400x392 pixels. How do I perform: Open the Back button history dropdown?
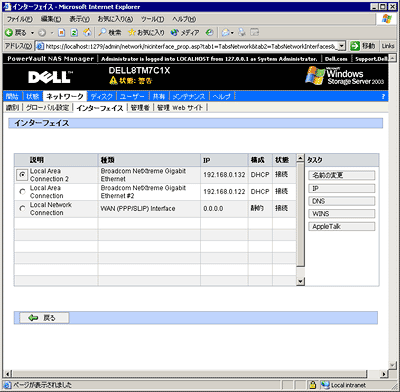33,33
